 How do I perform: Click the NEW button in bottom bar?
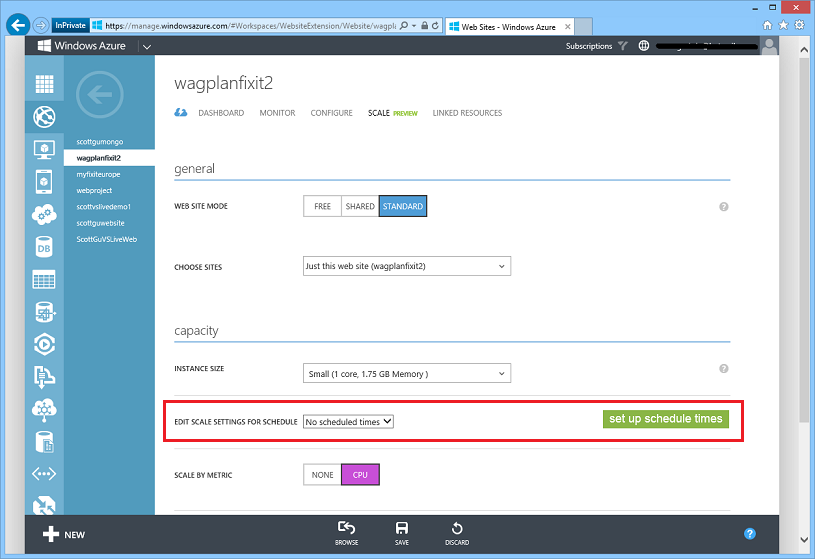pyautogui.click(x=63, y=535)
